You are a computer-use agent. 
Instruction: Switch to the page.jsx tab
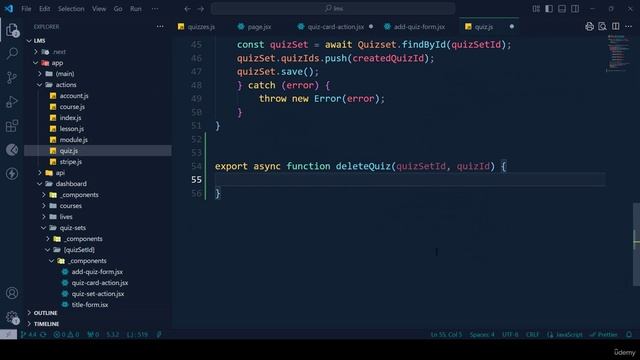pos(259,27)
